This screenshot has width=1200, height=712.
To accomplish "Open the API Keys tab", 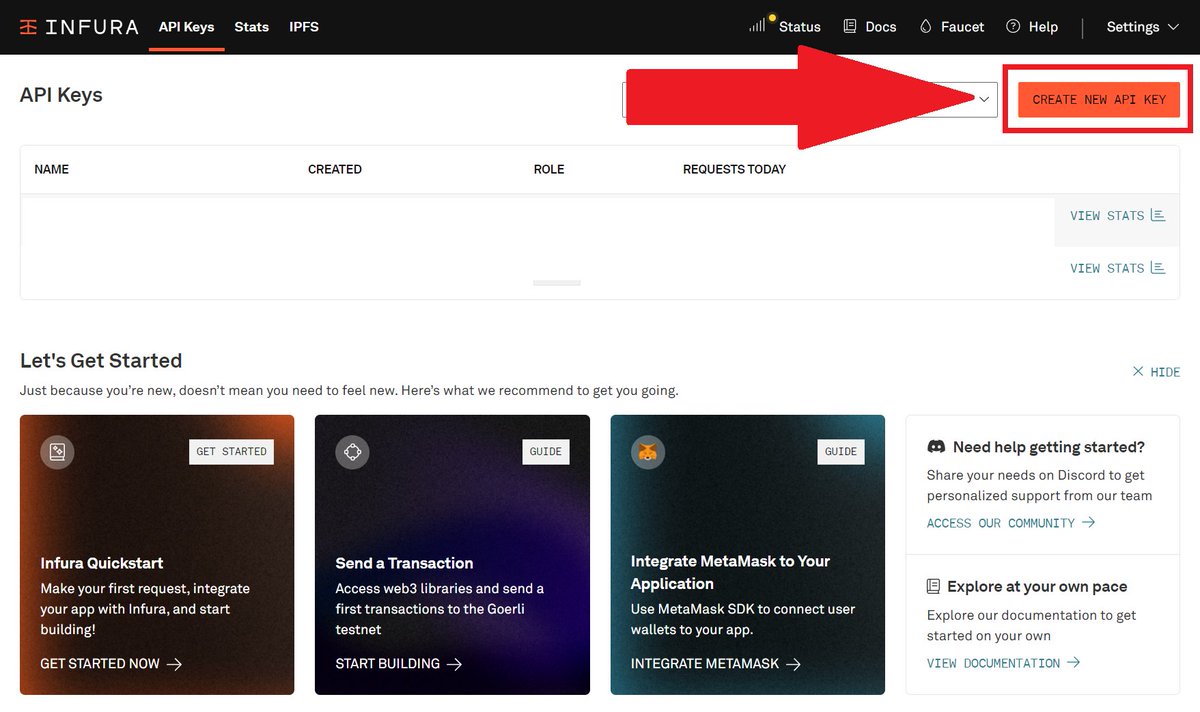I will 187,27.
